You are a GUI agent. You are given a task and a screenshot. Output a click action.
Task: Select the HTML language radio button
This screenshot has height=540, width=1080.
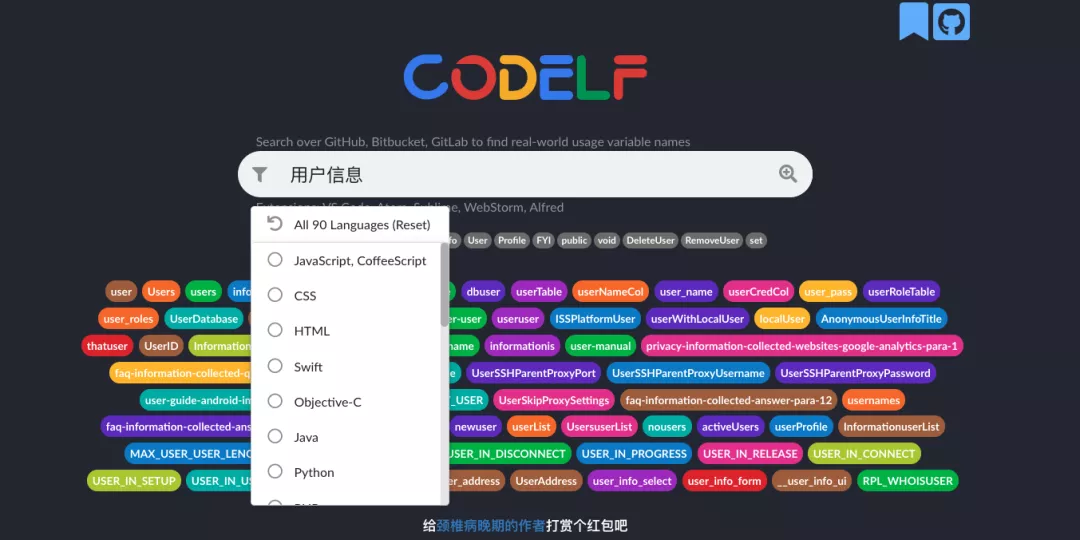tap(275, 330)
